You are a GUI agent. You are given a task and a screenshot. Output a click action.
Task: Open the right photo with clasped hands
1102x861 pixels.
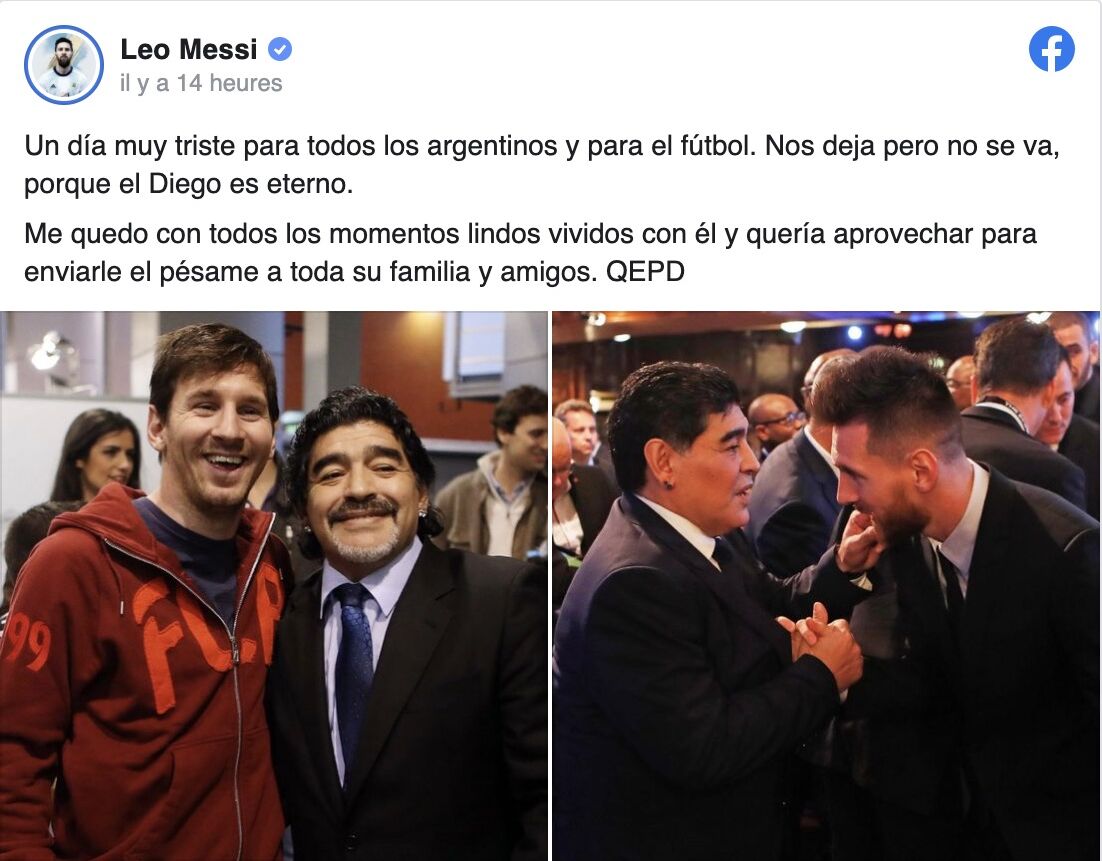826,586
